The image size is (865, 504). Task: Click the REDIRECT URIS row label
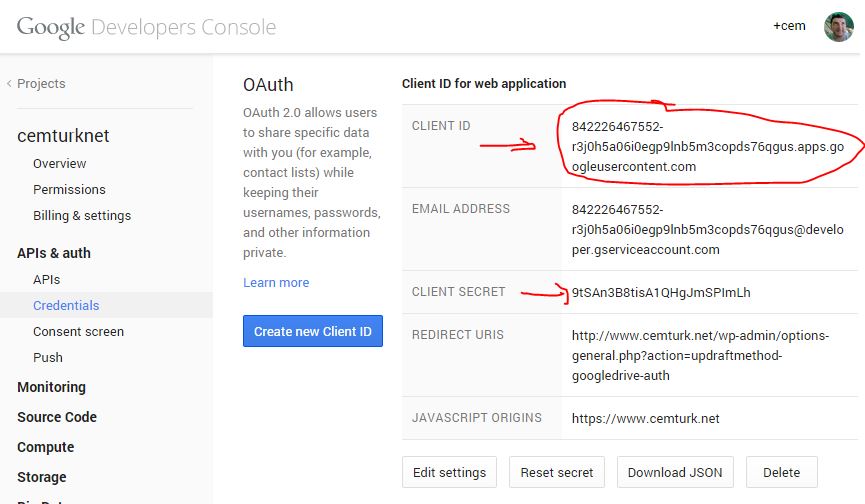pos(457,335)
